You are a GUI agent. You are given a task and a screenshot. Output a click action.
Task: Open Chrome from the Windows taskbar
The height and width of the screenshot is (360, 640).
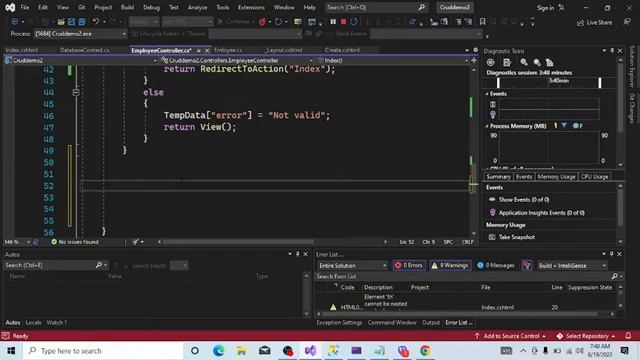[425, 351]
